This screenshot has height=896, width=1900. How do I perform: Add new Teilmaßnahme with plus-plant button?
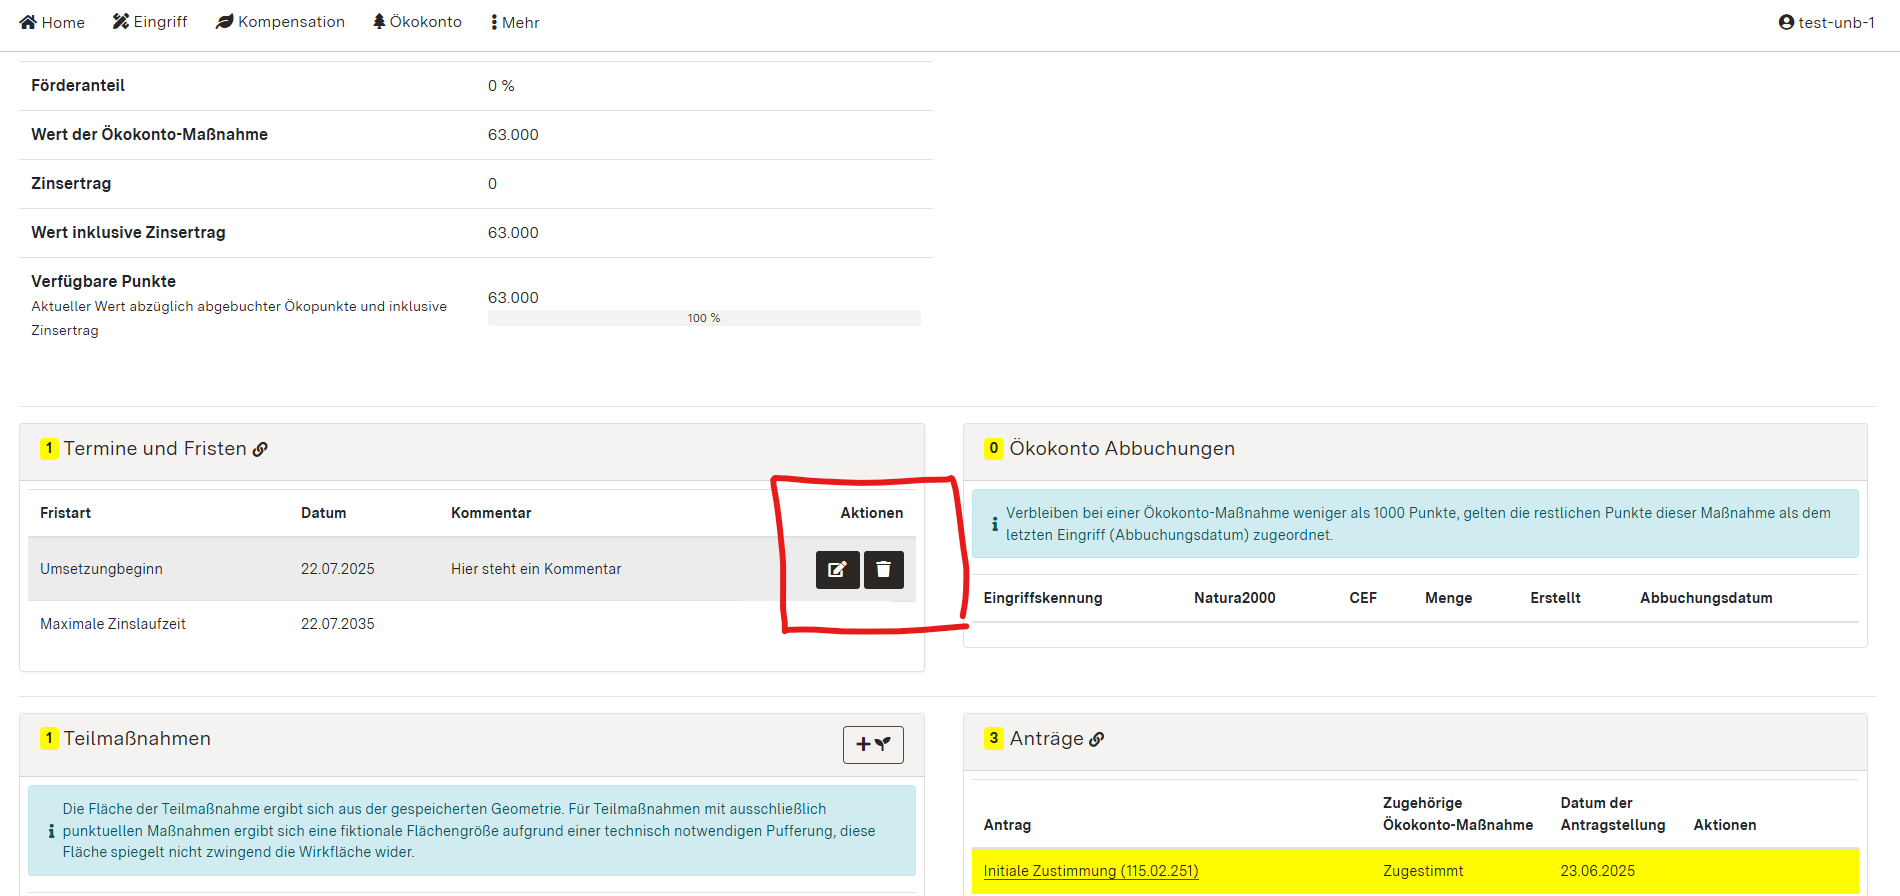(873, 745)
